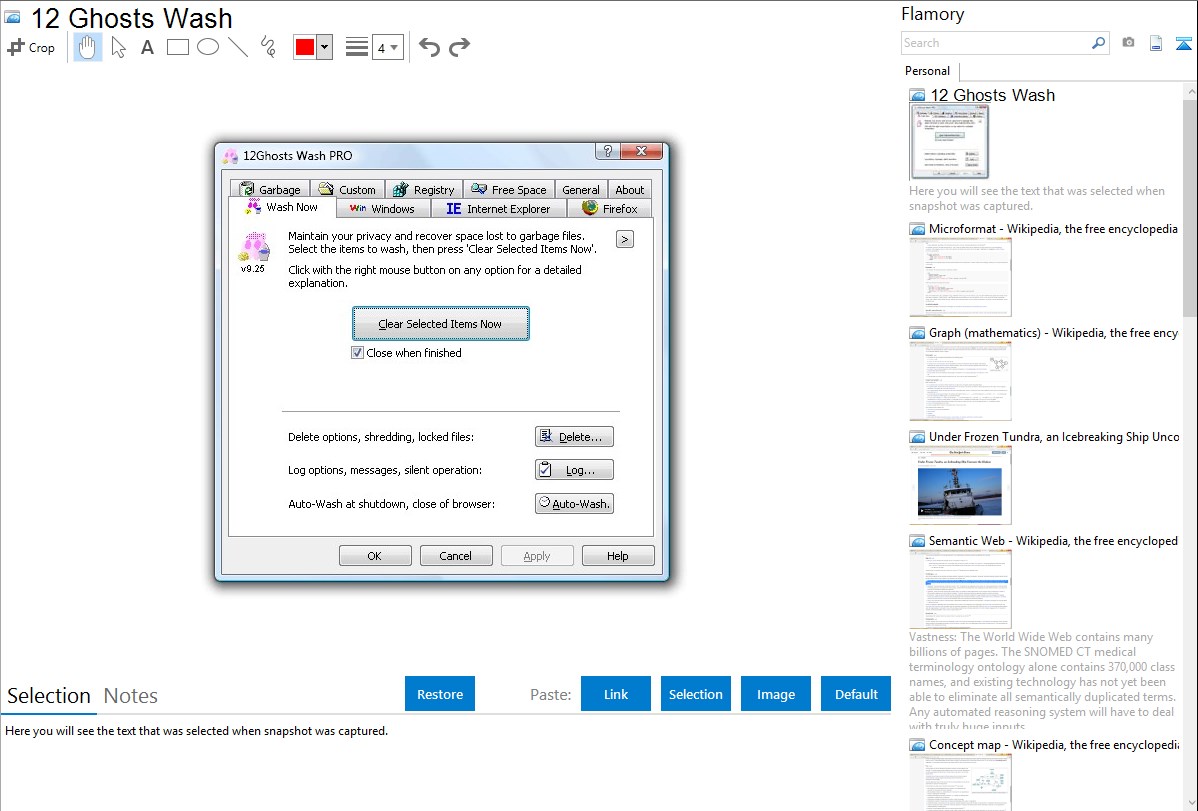The width and height of the screenshot is (1198, 811).
Task: Redo the last edit
Action: 459,47
